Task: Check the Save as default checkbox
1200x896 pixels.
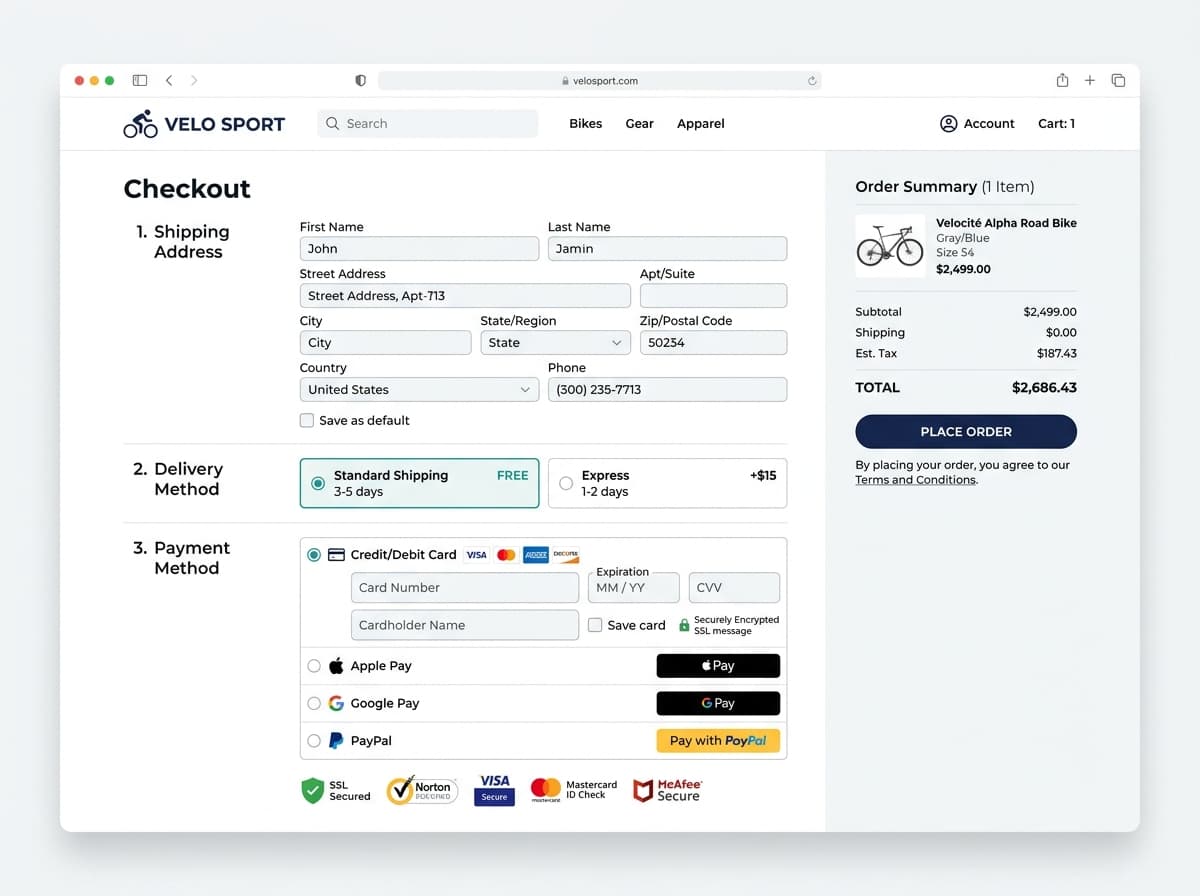Action: tap(307, 421)
